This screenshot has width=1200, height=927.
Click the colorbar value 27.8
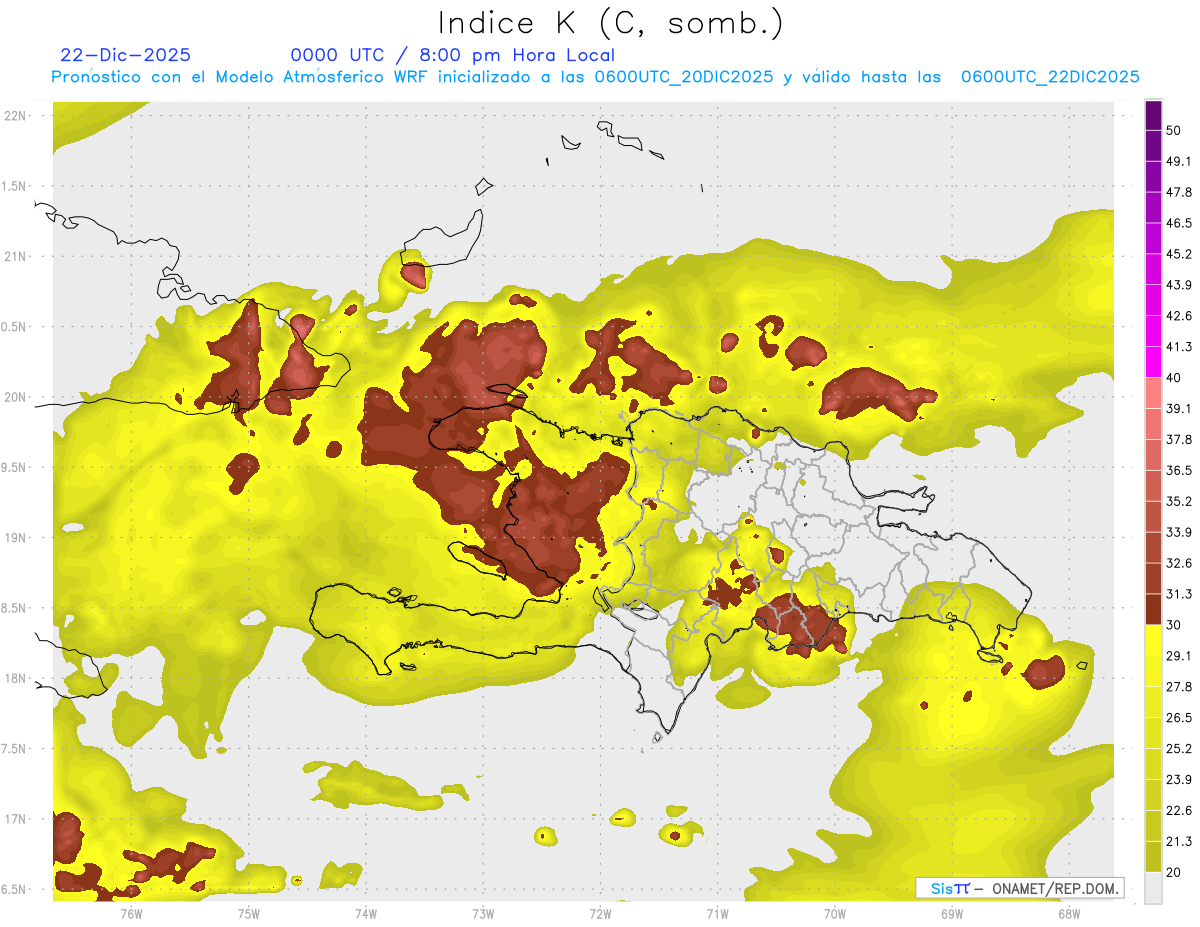1179,687
